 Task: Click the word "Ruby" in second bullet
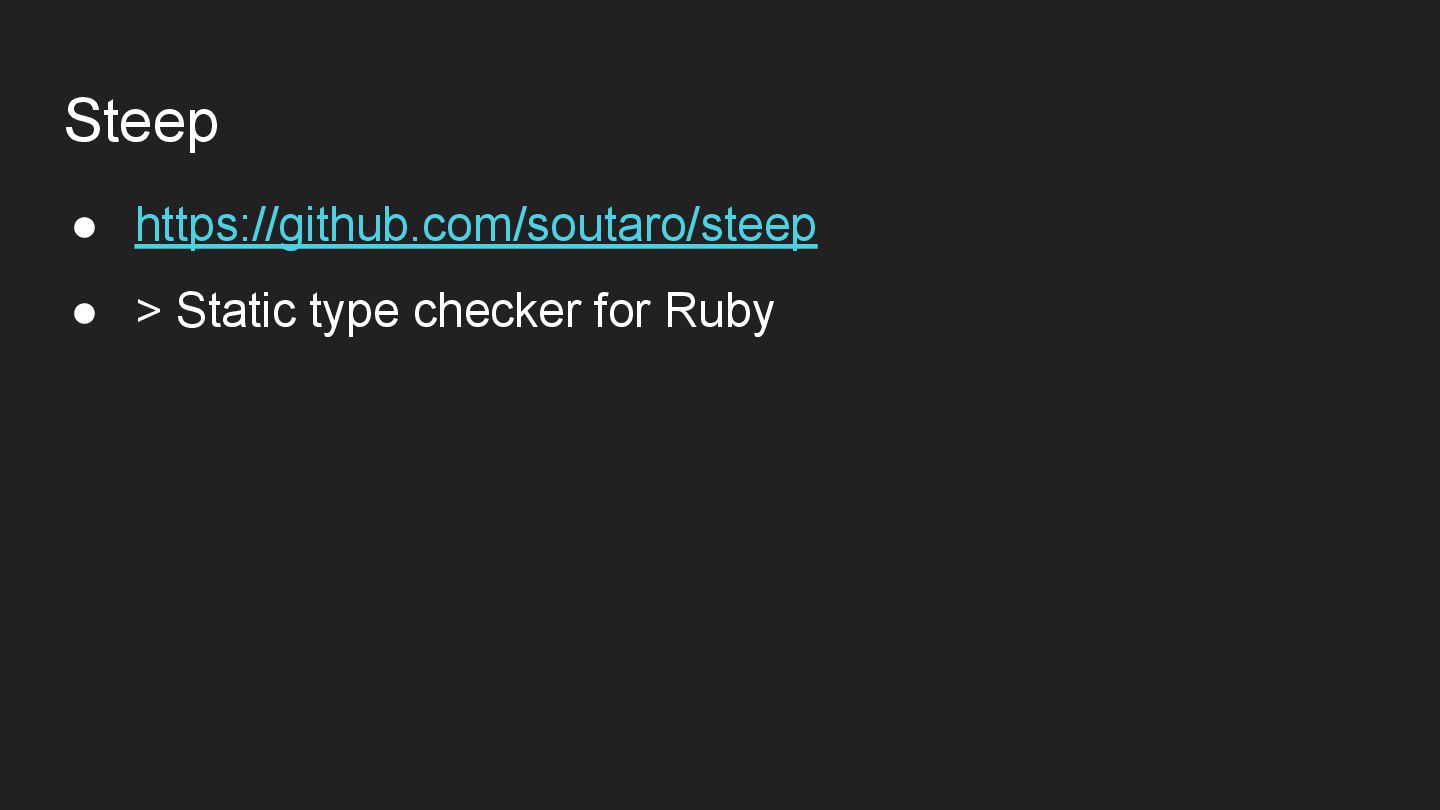719,311
